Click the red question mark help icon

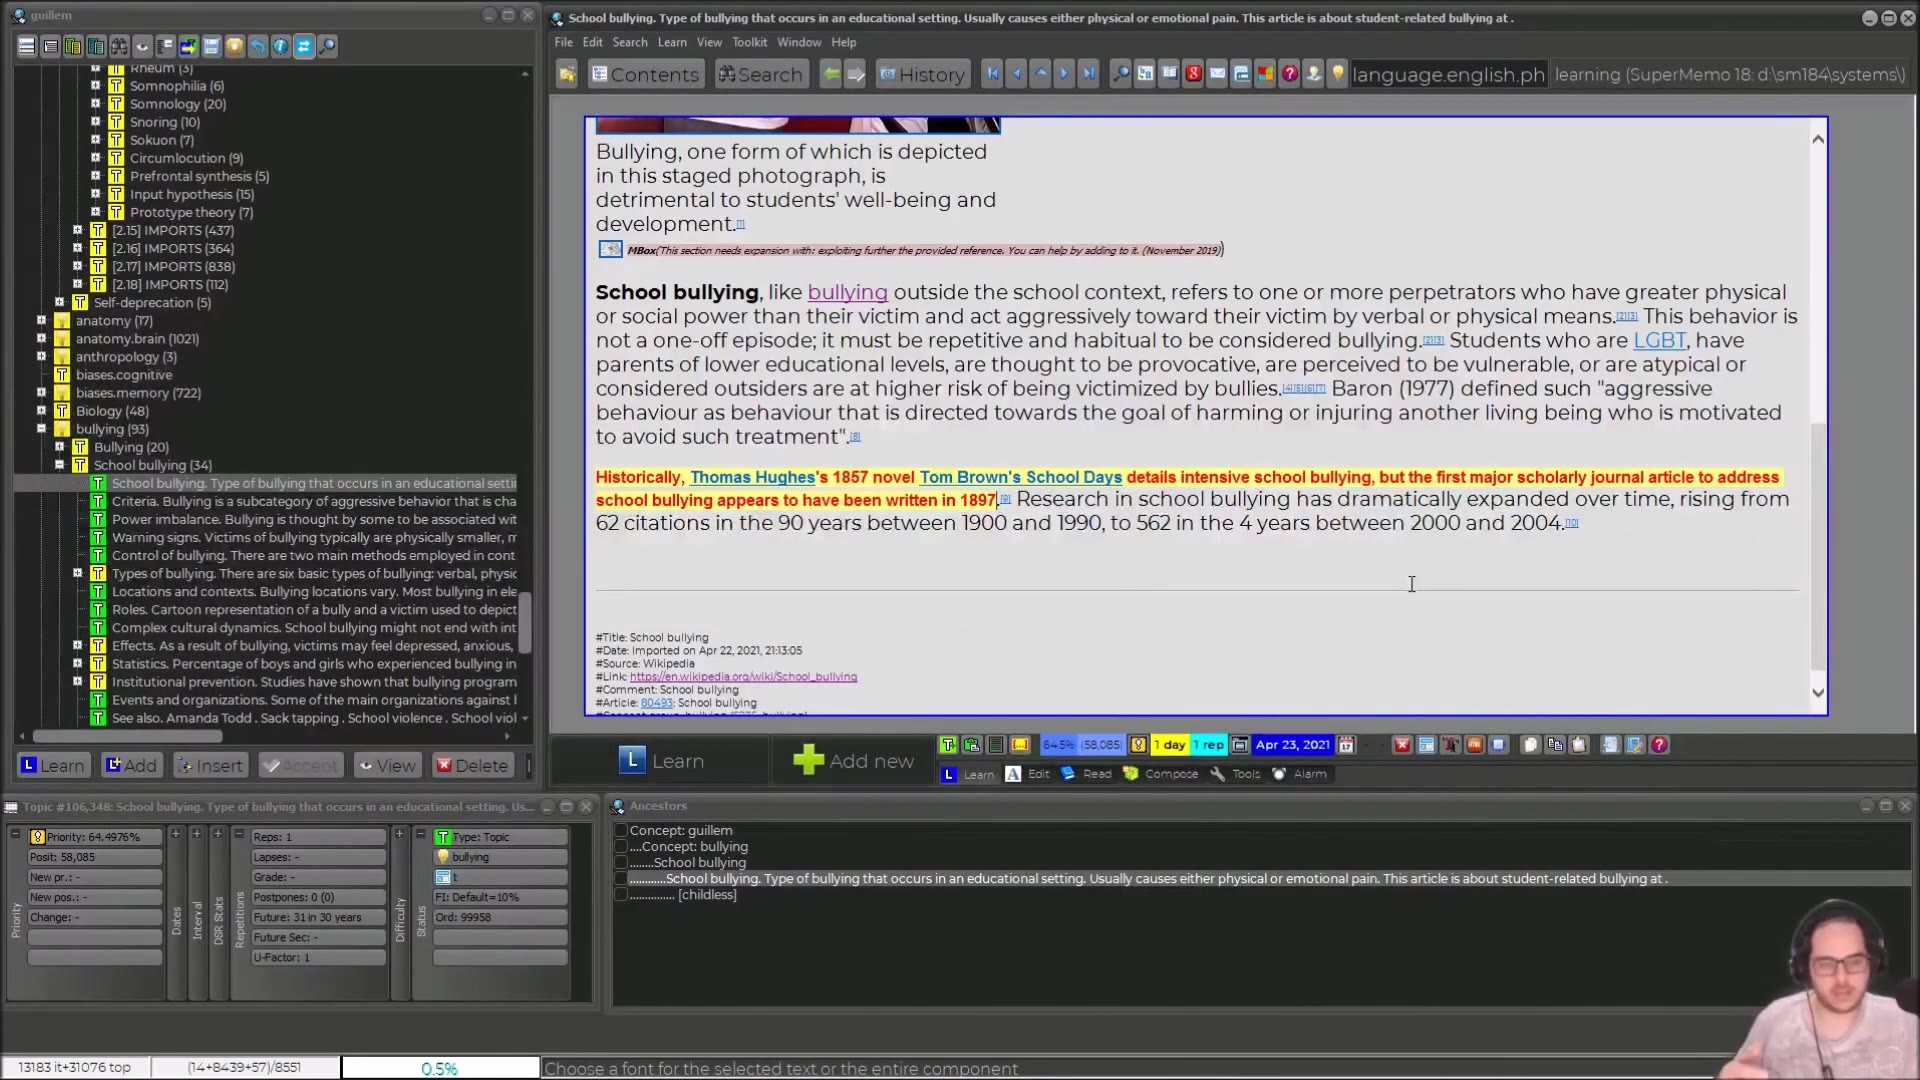coord(1289,74)
